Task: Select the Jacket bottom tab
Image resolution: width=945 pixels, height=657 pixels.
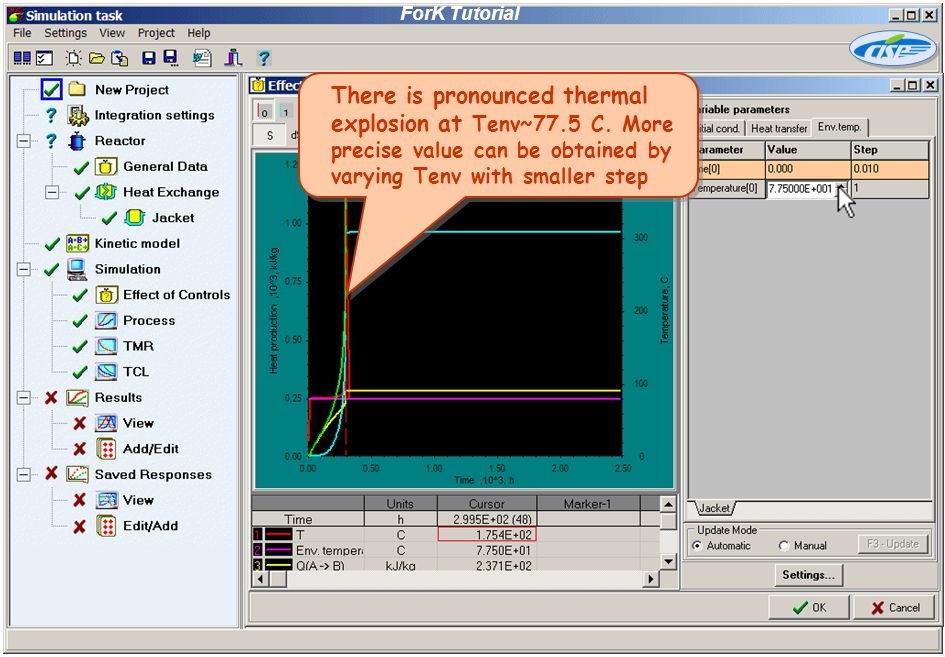Action: [714, 509]
